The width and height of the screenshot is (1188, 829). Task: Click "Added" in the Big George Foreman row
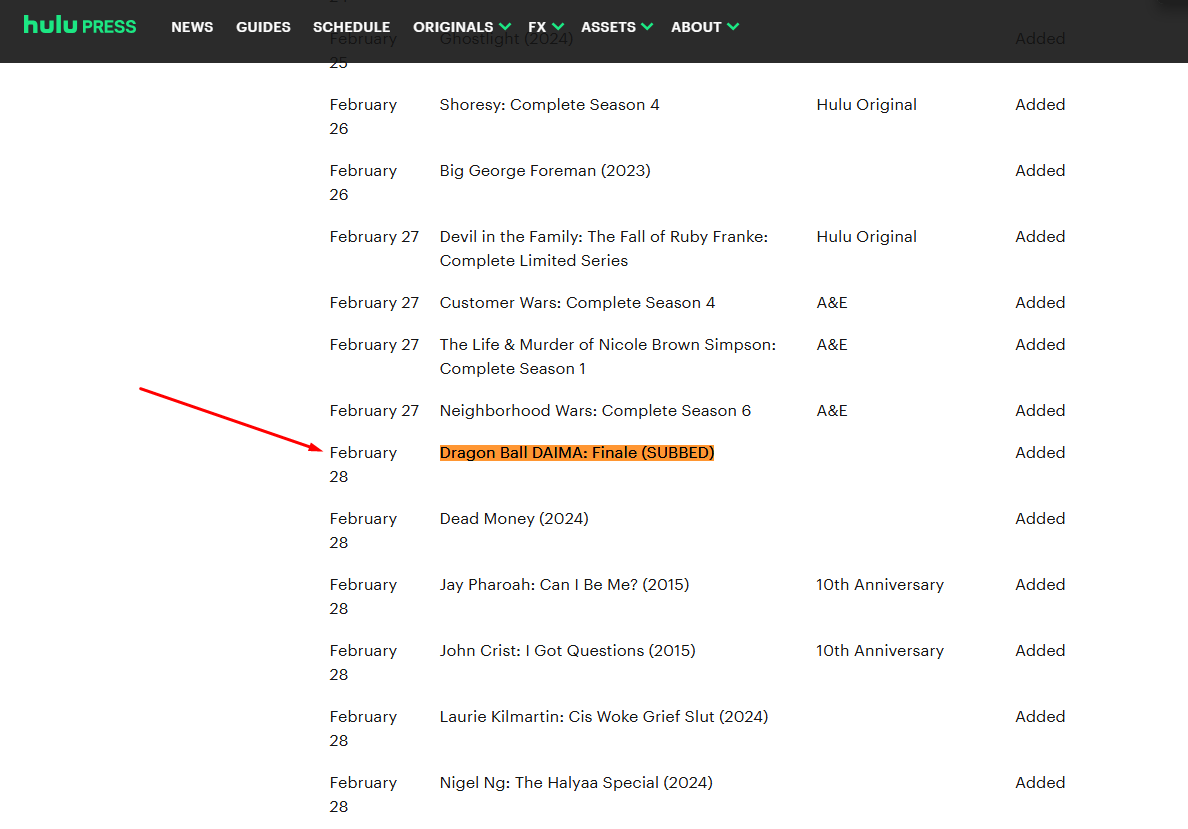coord(1040,170)
